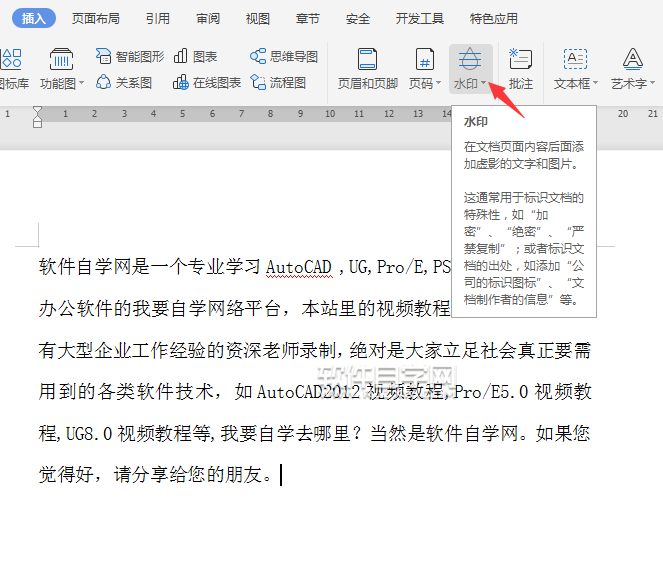Click the 水印 watermark icon
Screen dimensions: 663x586
[x=470, y=59]
